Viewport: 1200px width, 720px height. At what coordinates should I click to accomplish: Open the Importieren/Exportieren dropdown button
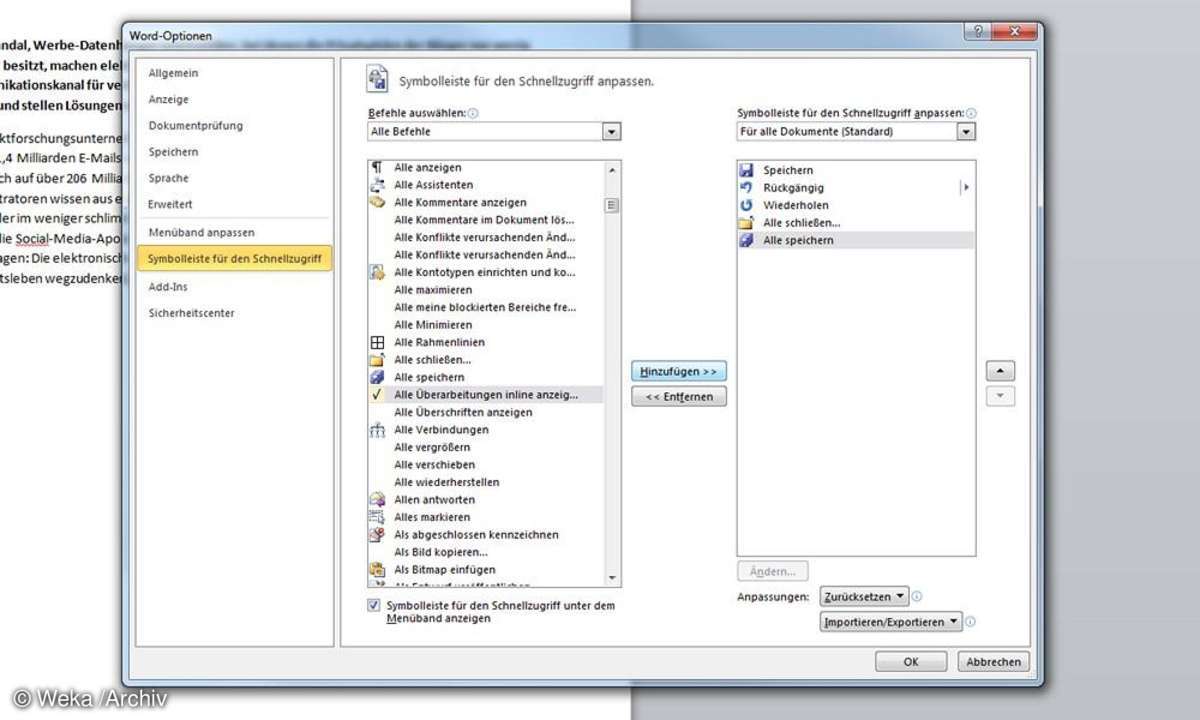[891, 622]
